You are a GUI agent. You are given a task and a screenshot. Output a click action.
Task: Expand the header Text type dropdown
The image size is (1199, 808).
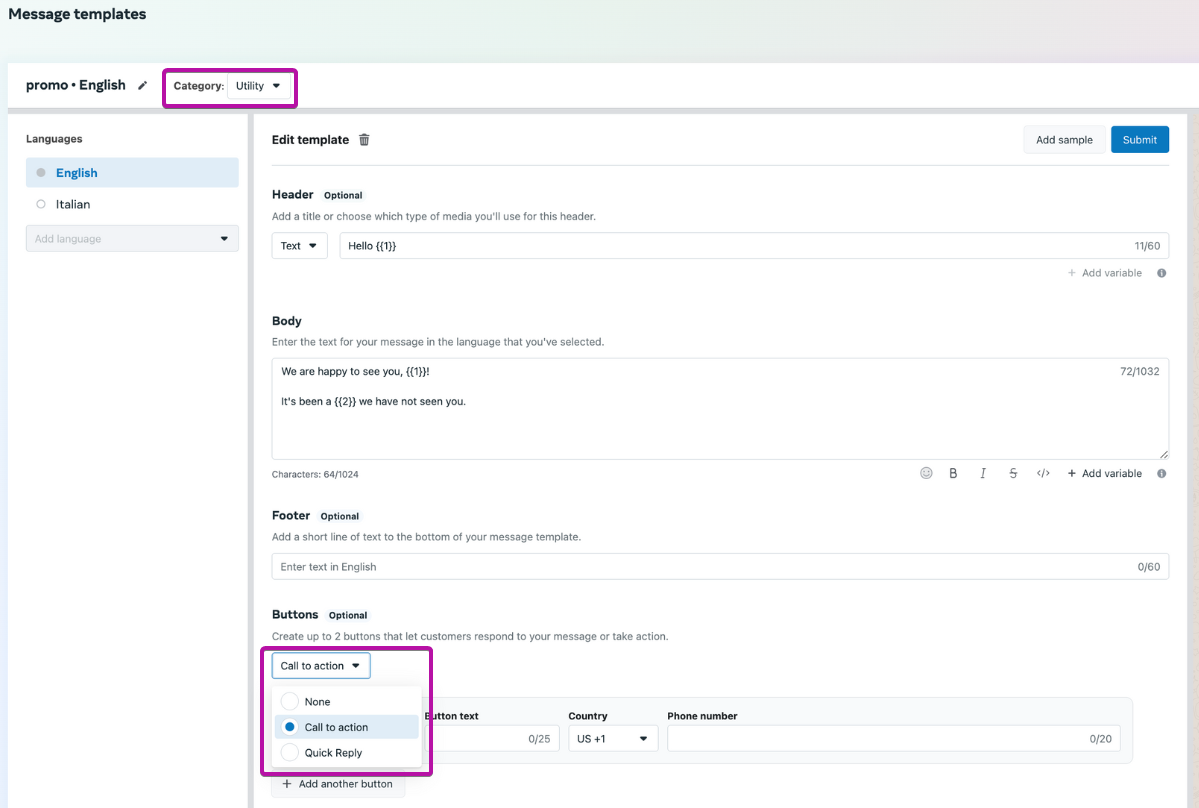coord(299,246)
